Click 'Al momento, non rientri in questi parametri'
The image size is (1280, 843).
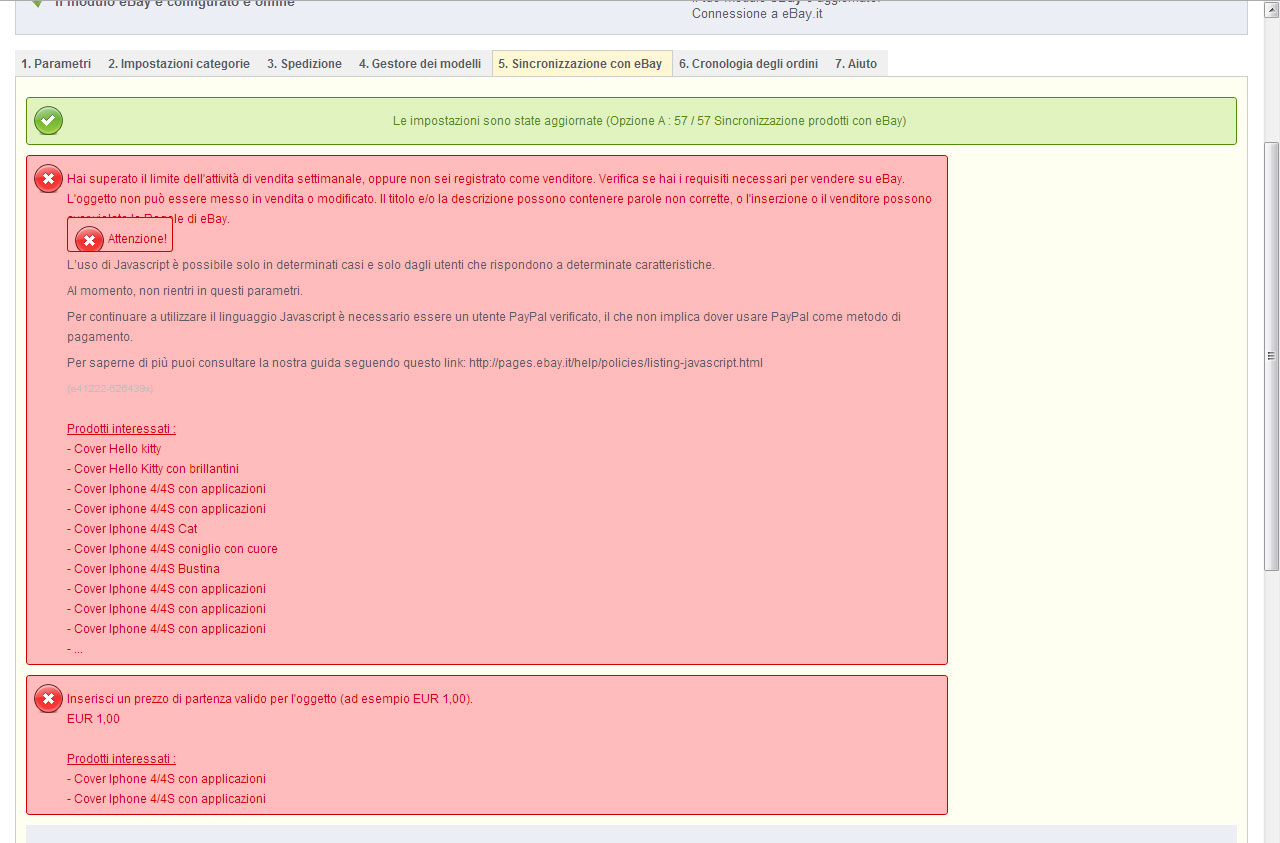pos(185,291)
